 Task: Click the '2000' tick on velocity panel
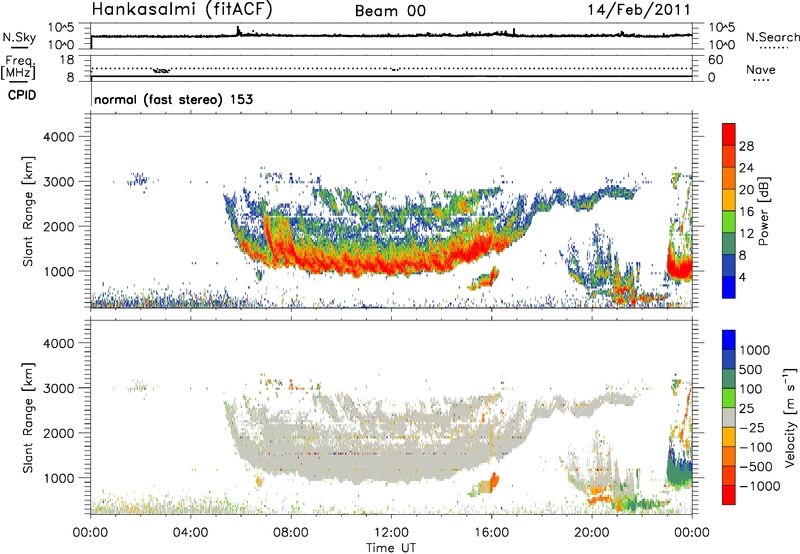[59, 433]
